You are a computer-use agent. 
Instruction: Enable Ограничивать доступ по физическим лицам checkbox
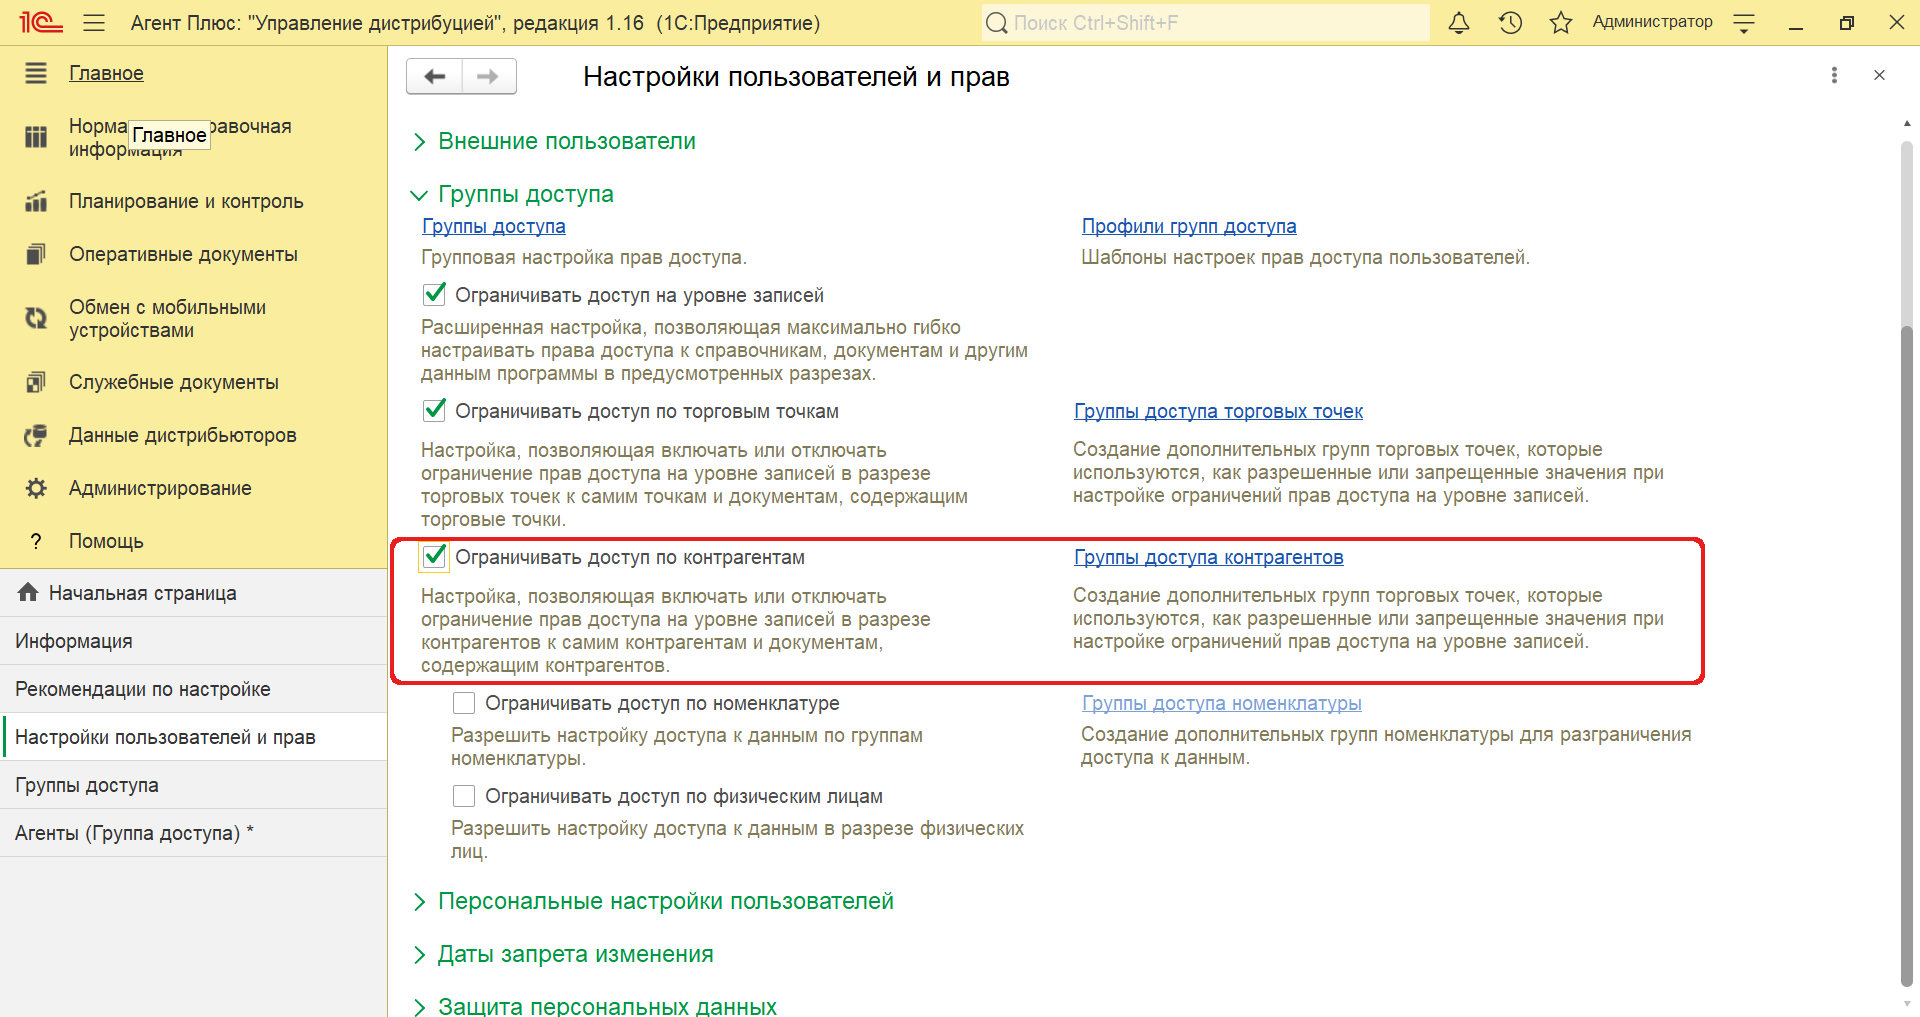coord(464,796)
